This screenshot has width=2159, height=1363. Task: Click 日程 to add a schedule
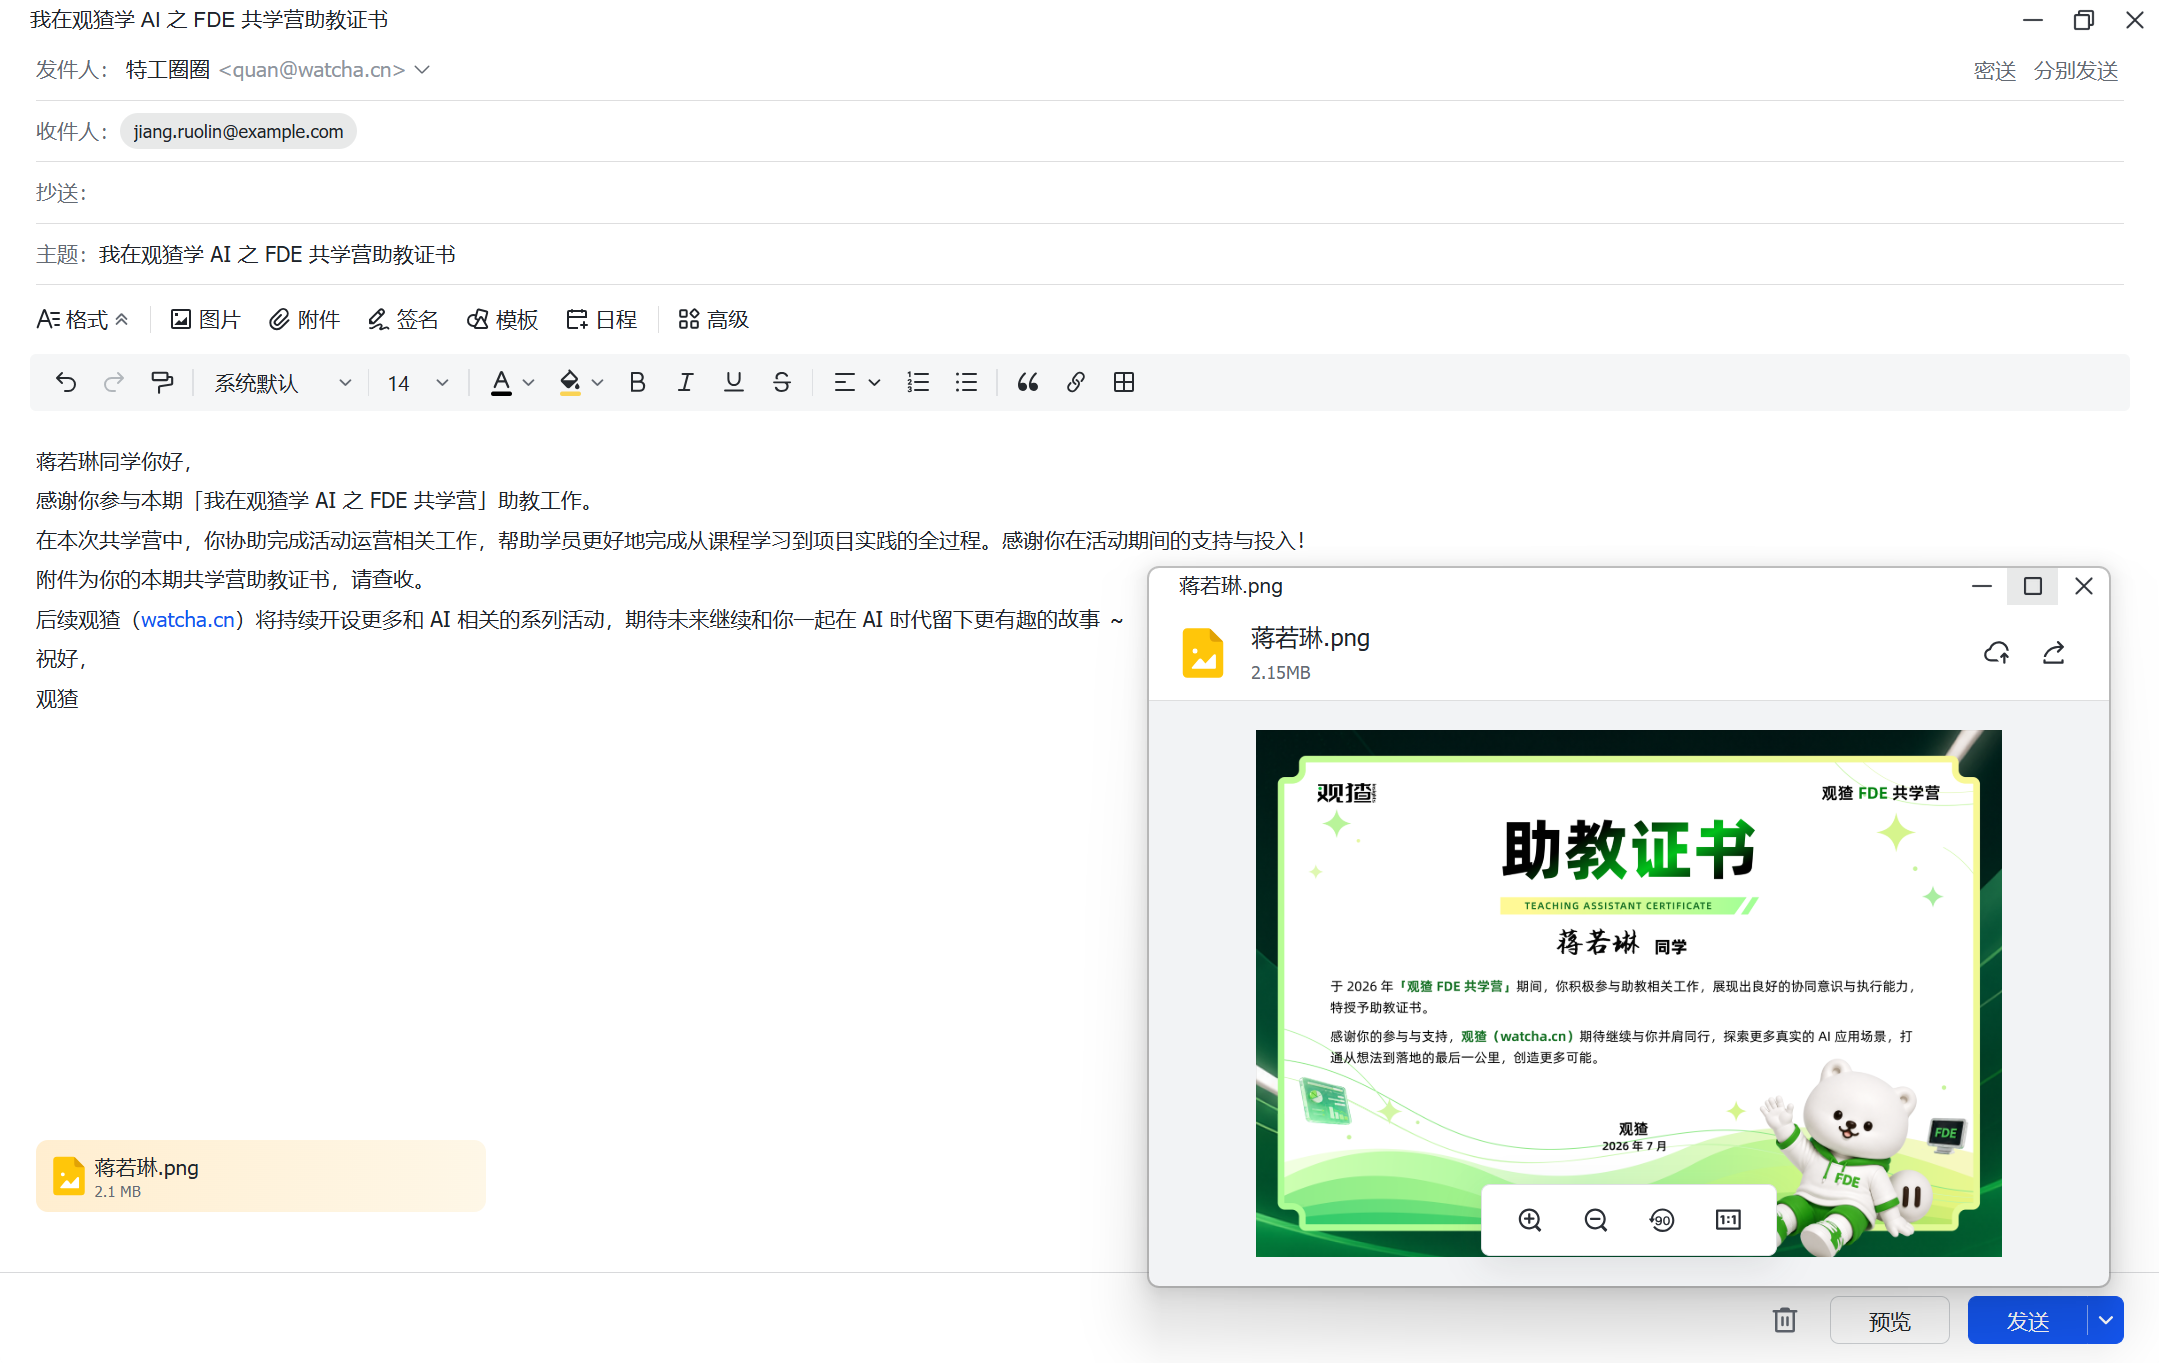(602, 320)
